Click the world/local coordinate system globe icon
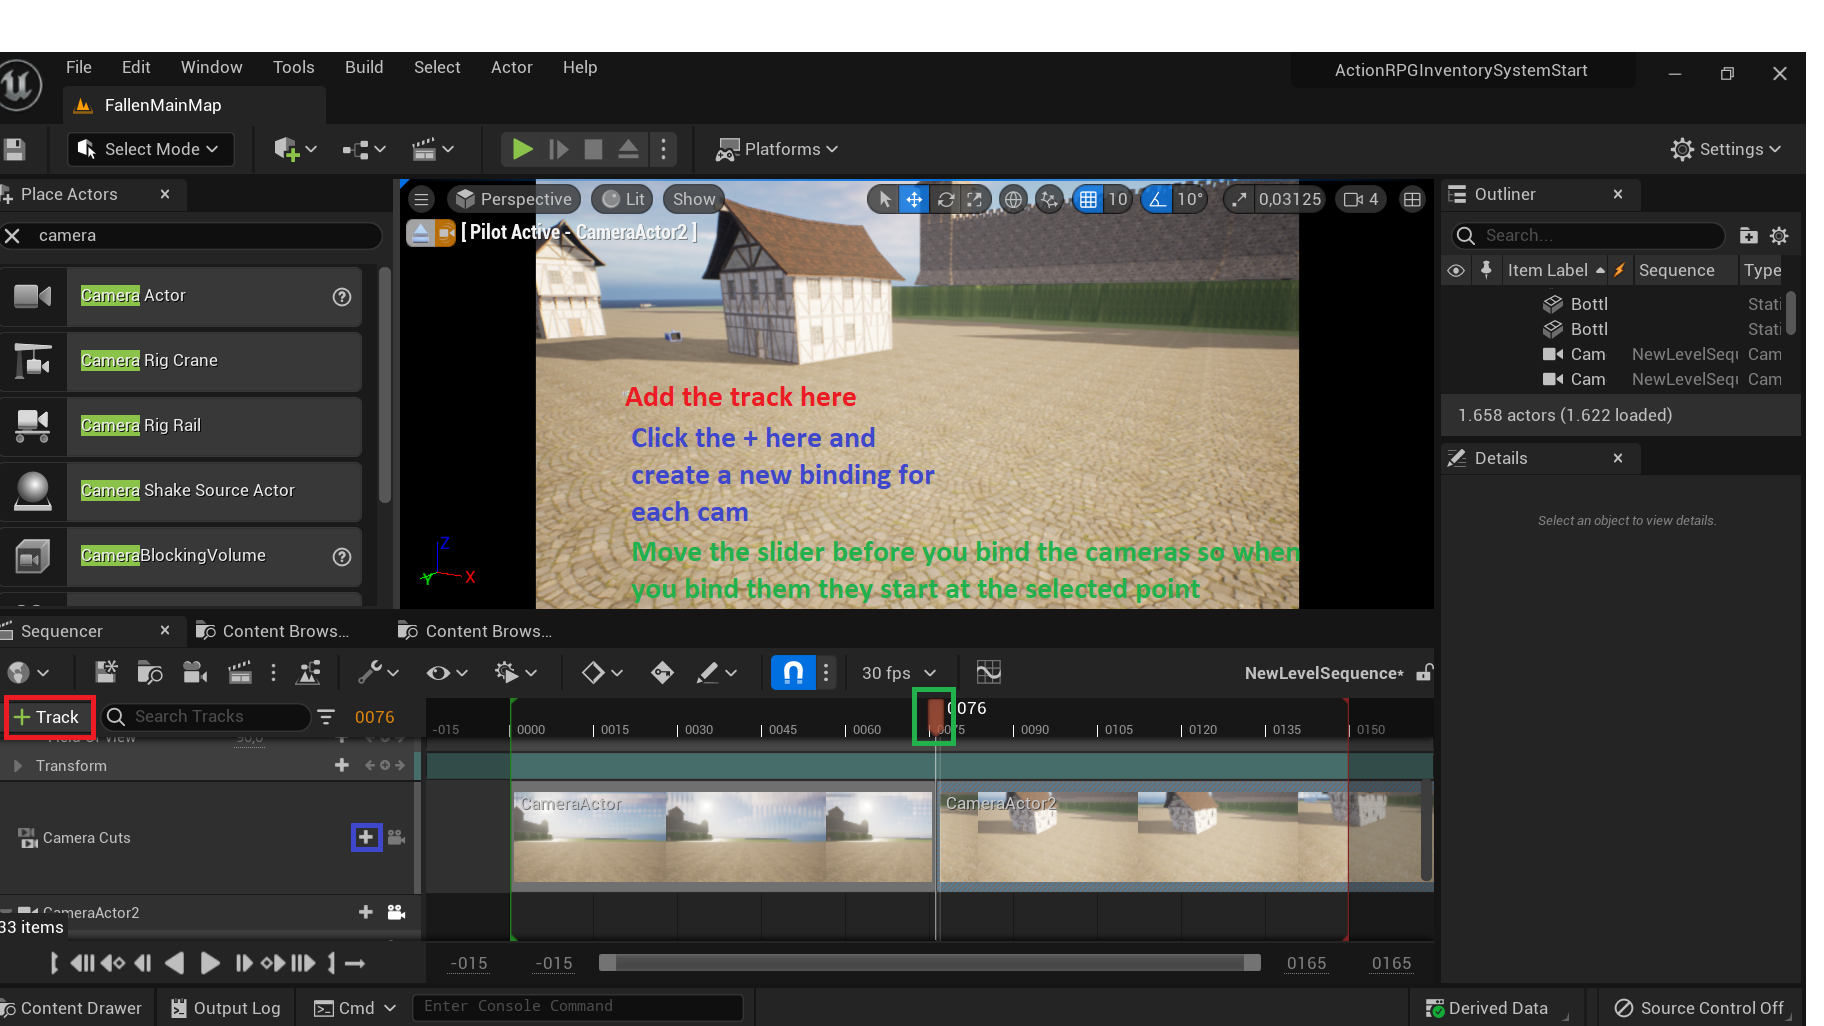This screenshot has width=1824, height=1026. (x=1013, y=199)
